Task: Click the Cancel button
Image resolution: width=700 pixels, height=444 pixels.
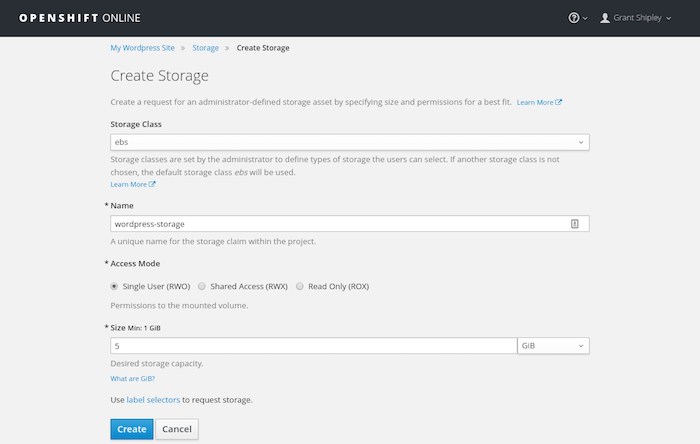Action: pyautogui.click(x=176, y=429)
